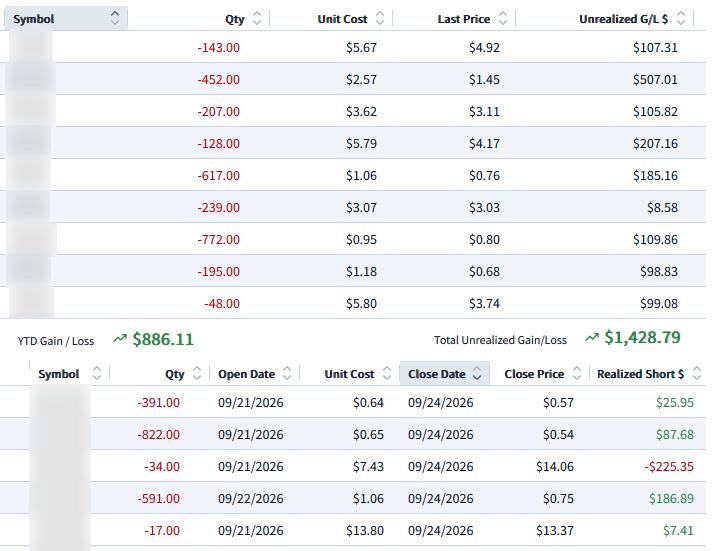This screenshot has width=712, height=551.
Task: Click the Unrealized G/L $ column header label
Action: click(x=623, y=19)
